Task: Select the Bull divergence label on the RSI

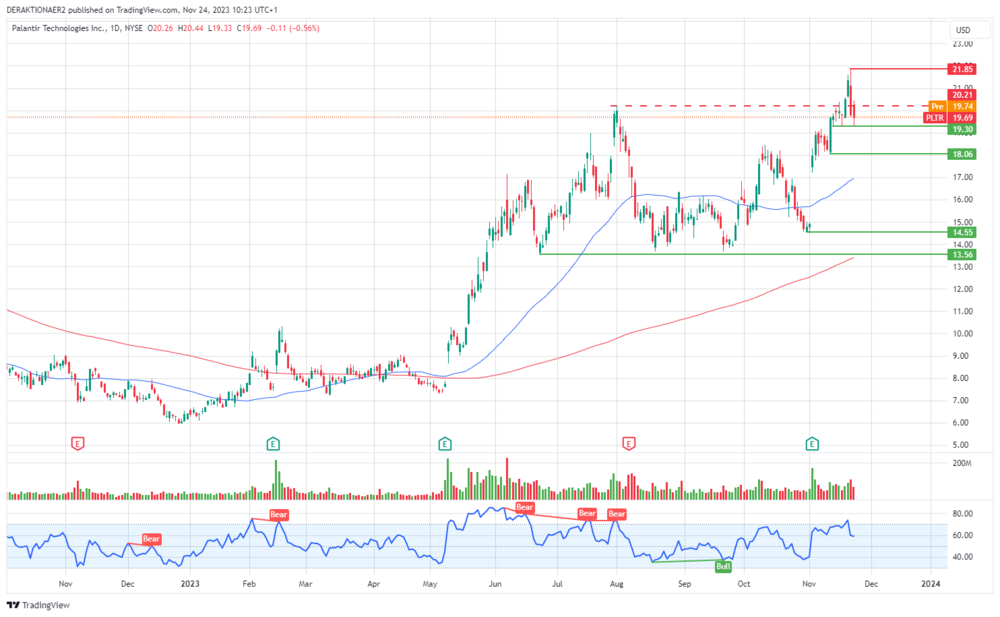Action: click(x=723, y=567)
